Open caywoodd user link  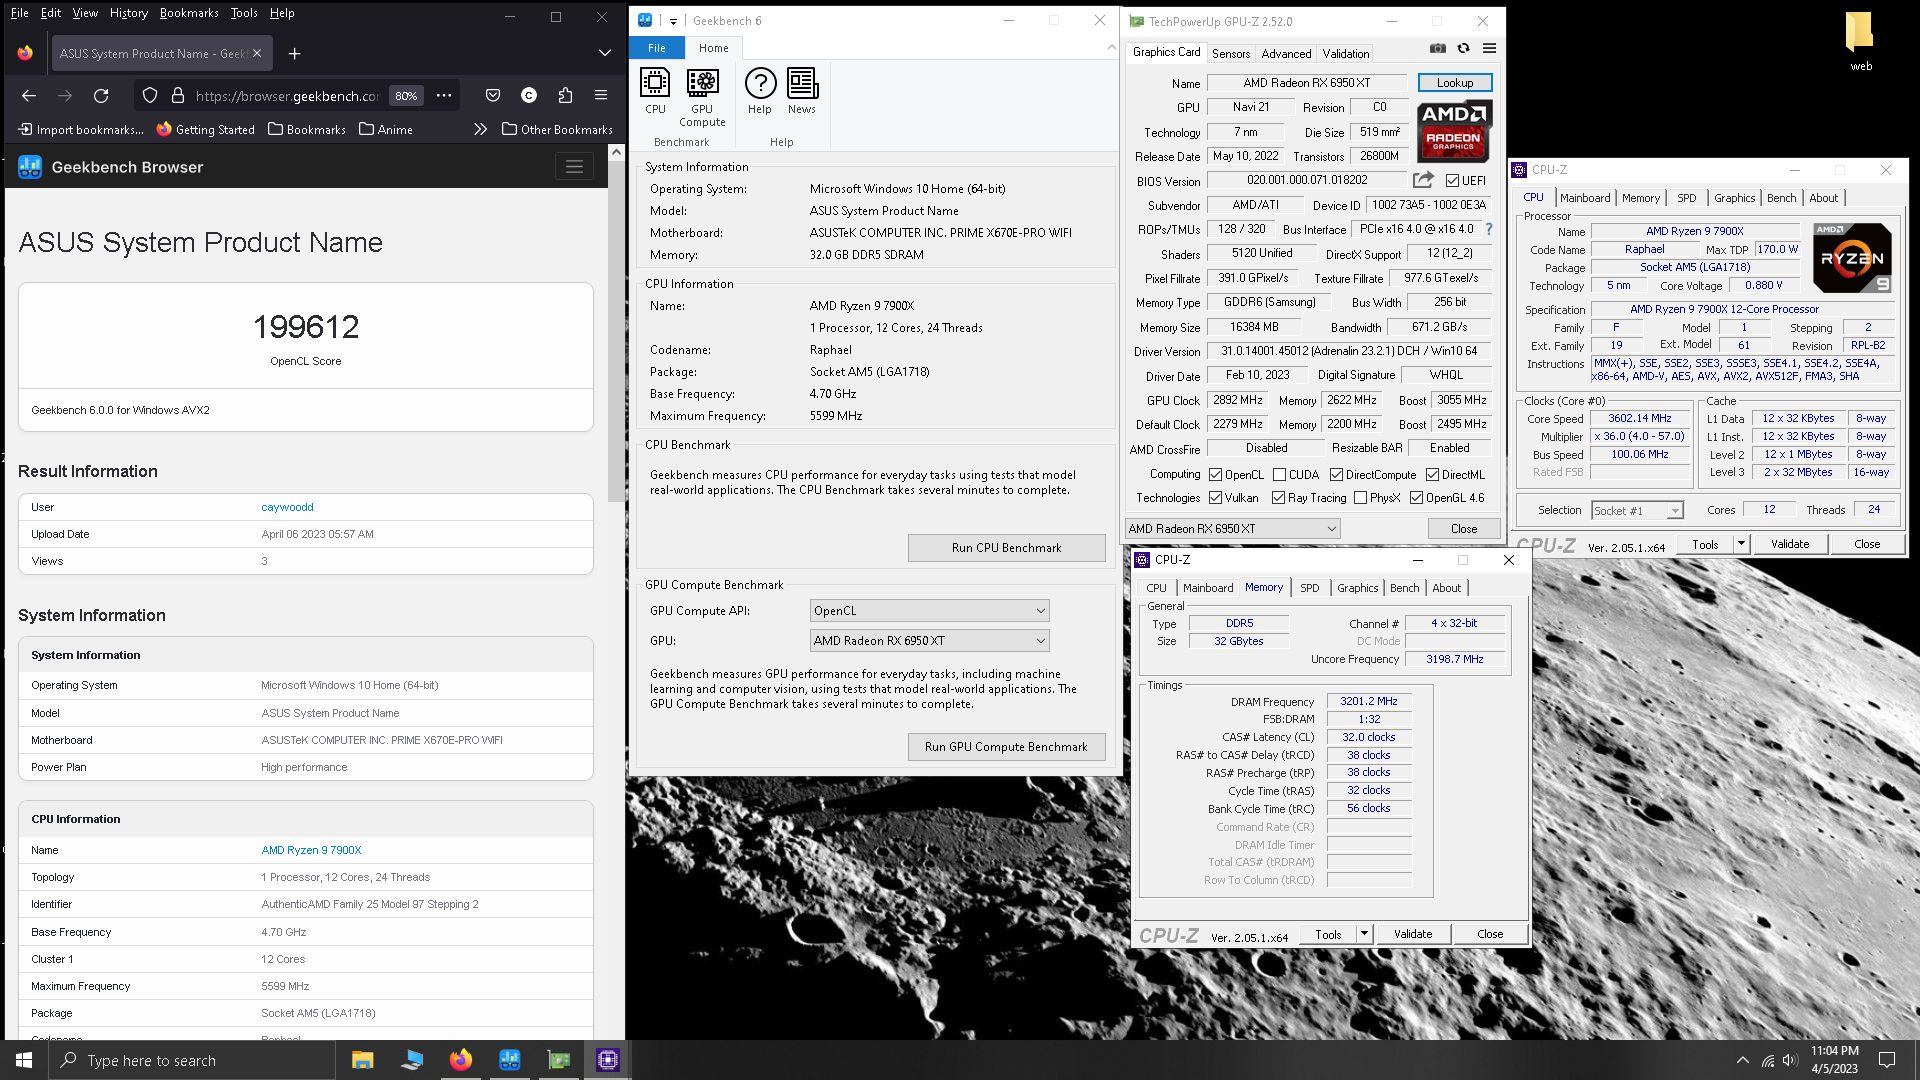287,507
